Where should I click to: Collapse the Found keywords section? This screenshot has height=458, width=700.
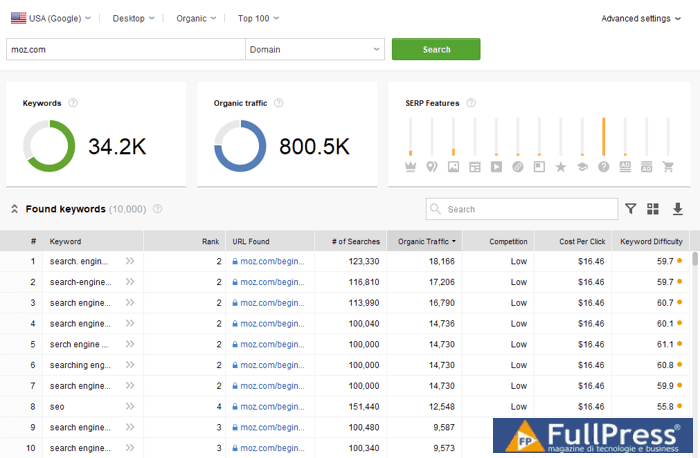click(14, 209)
